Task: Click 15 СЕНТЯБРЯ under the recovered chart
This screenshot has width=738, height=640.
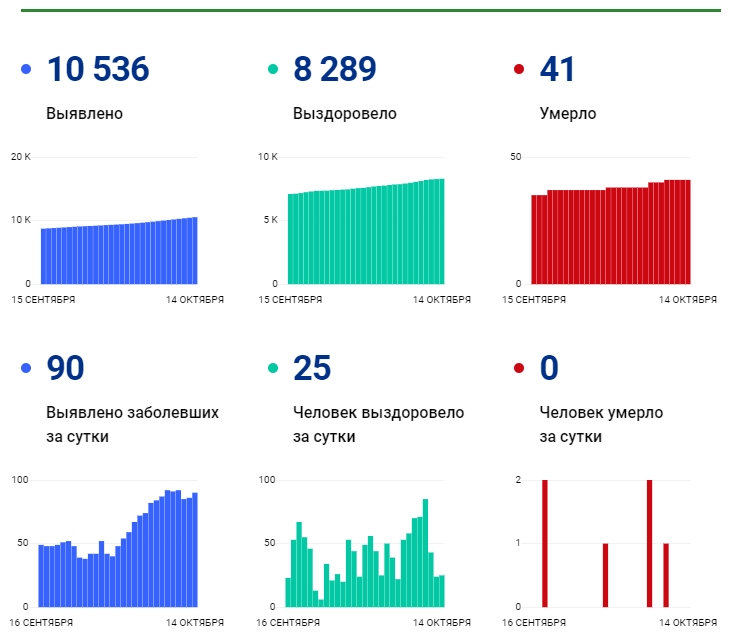Action: coord(290,300)
